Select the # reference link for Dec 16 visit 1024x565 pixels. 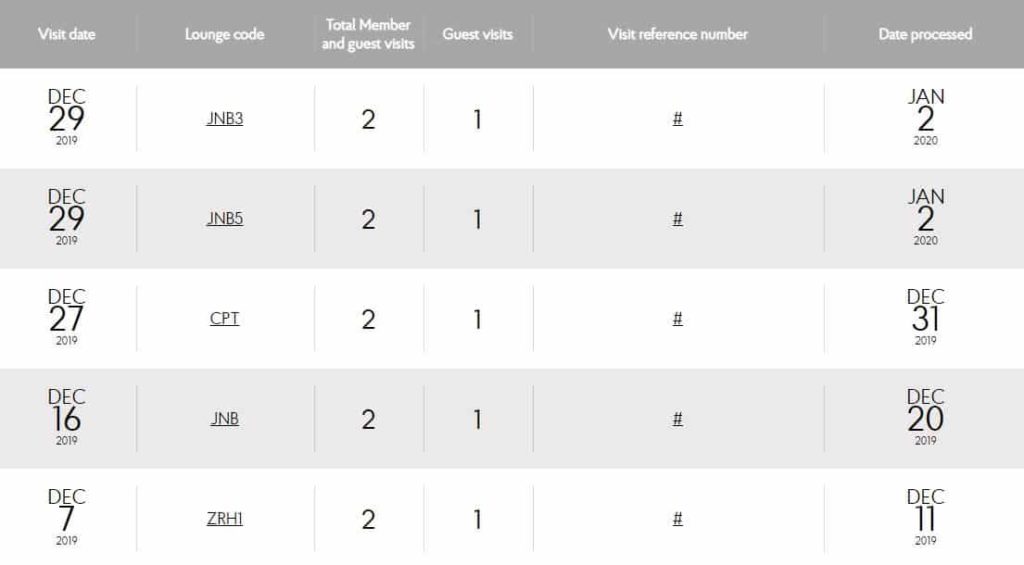click(x=677, y=419)
